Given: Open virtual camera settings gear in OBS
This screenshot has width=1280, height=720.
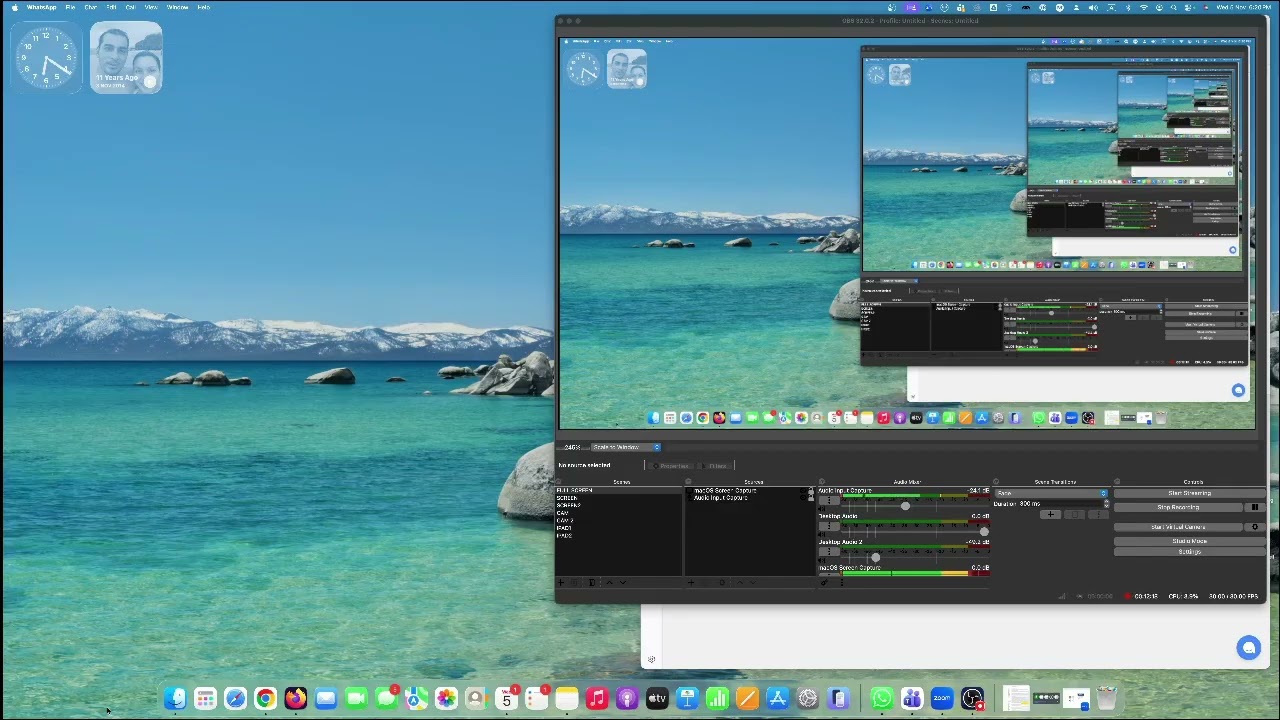Looking at the screenshot, I should pos(1255,527).
